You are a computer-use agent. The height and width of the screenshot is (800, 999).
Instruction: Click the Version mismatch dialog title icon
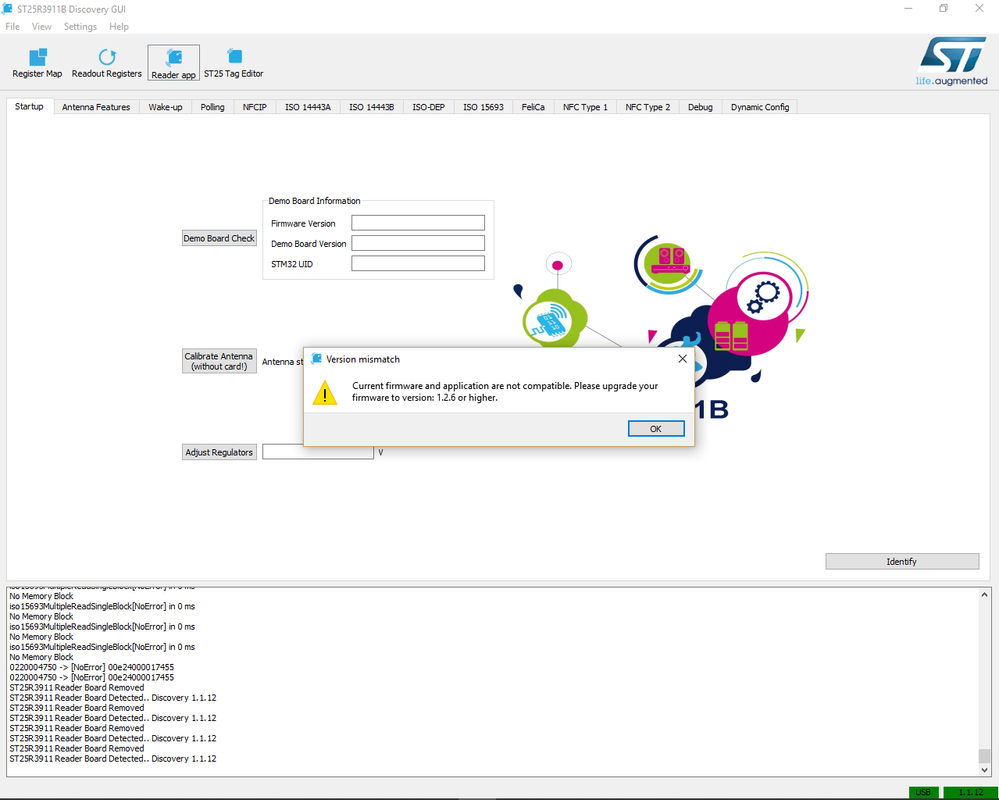(x=316, y=359)
